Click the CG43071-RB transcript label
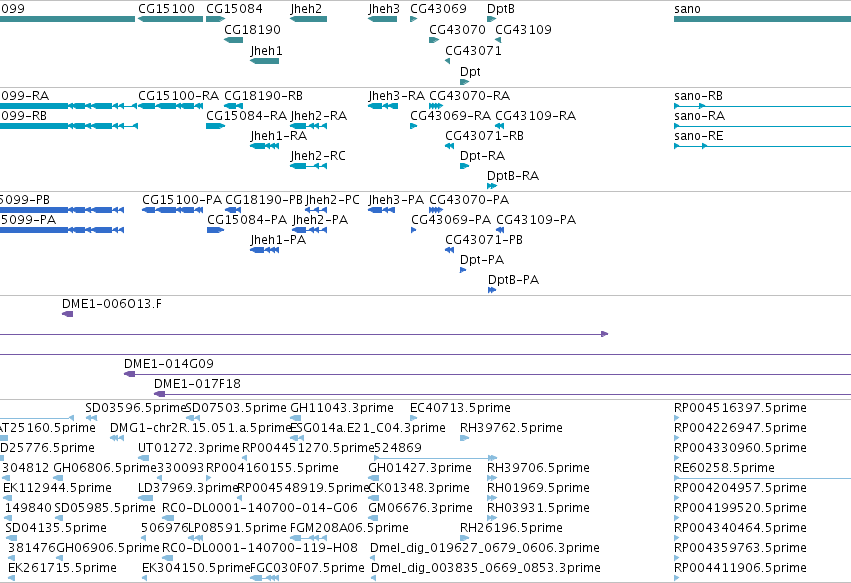This screenshot has width=851, height=583. [x=485, y=136]
